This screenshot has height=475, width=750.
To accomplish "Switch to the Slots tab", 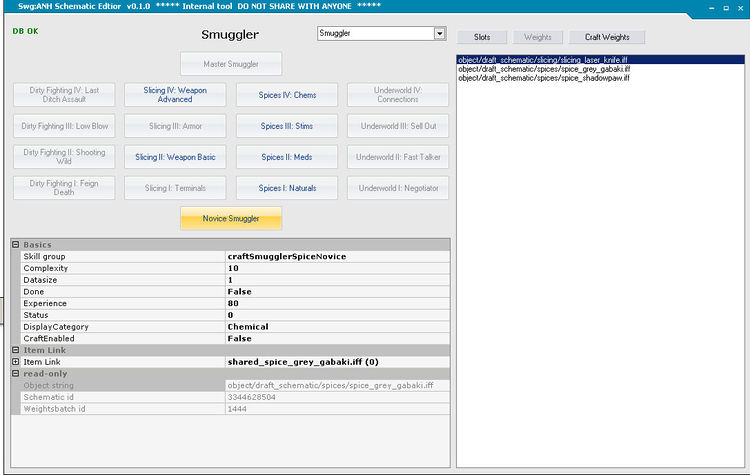I will pos(482,37).
